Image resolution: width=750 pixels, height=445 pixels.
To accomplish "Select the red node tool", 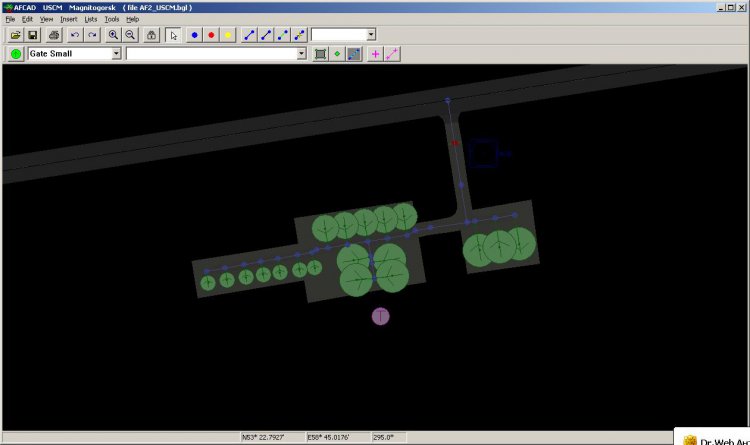I will pyautogui.click(x=211, y=35).
